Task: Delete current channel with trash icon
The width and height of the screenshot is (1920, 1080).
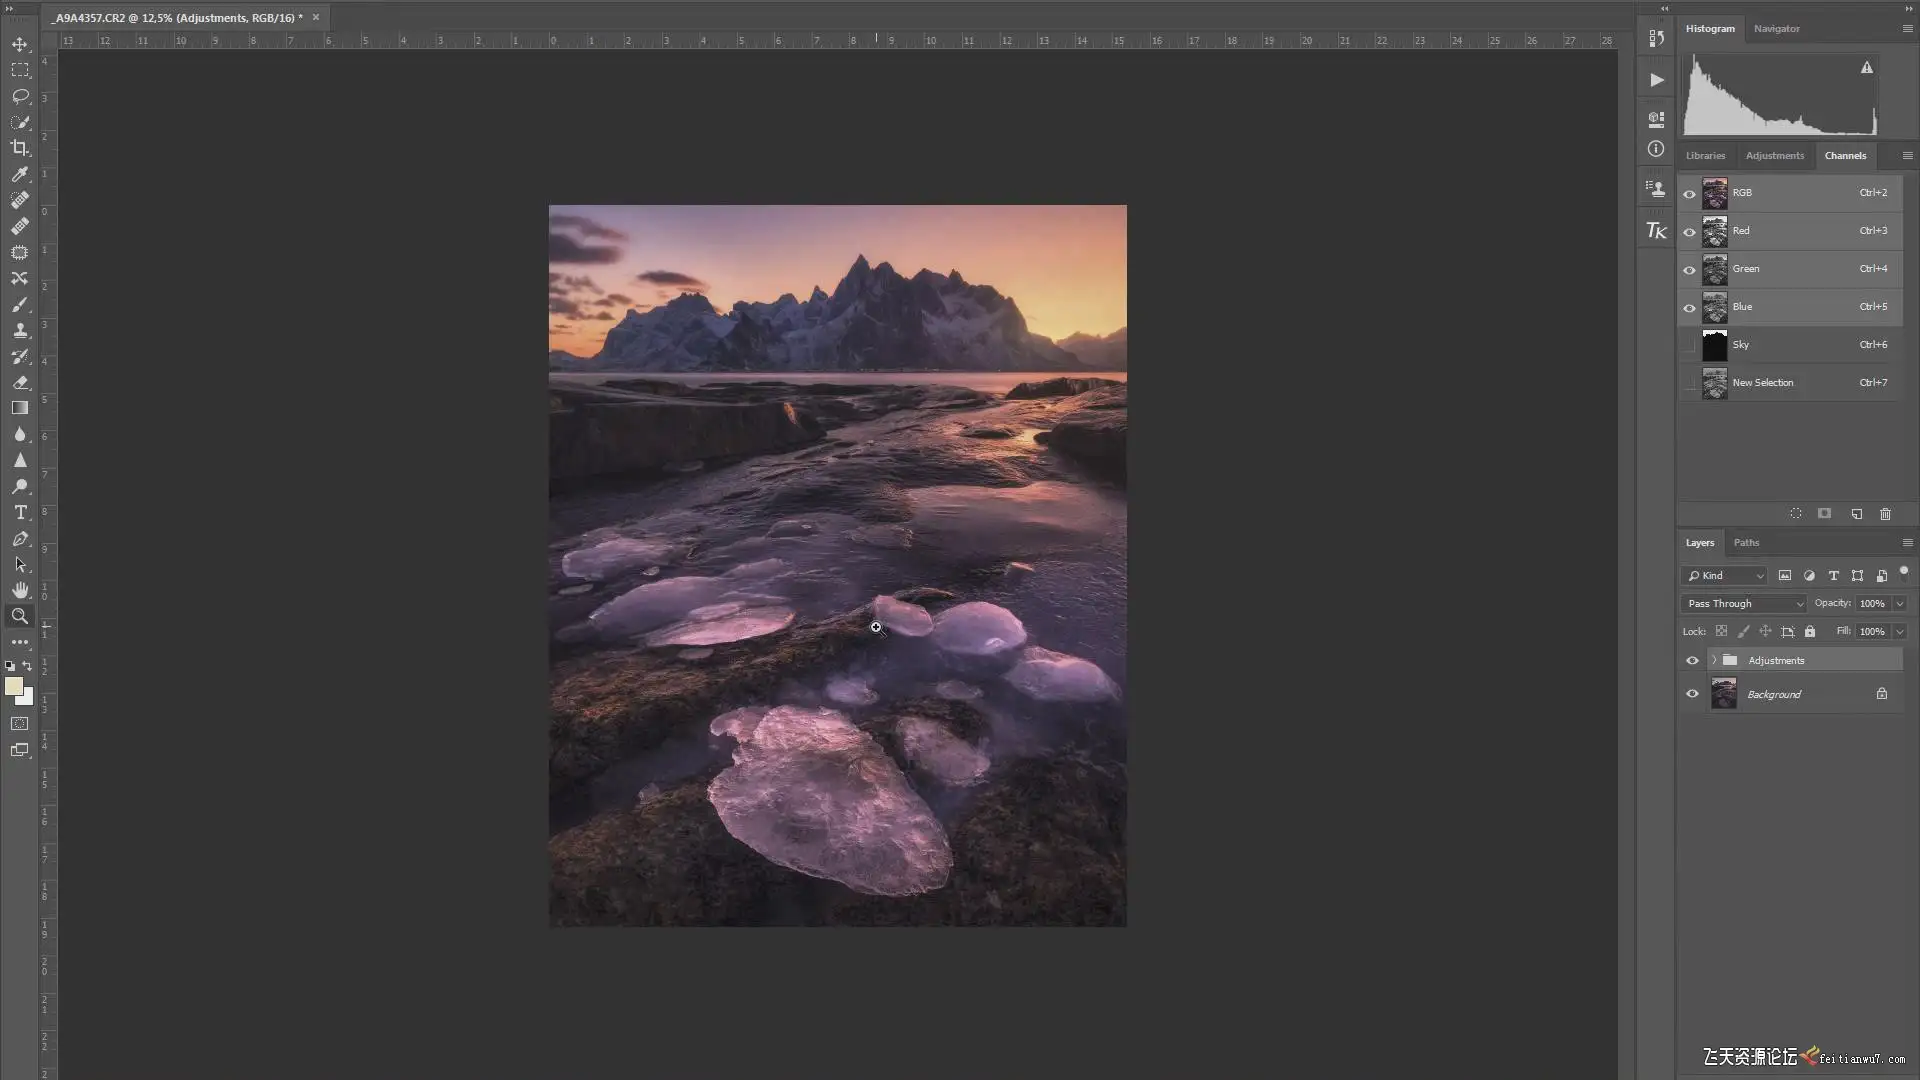Action: coord(1885,514)
